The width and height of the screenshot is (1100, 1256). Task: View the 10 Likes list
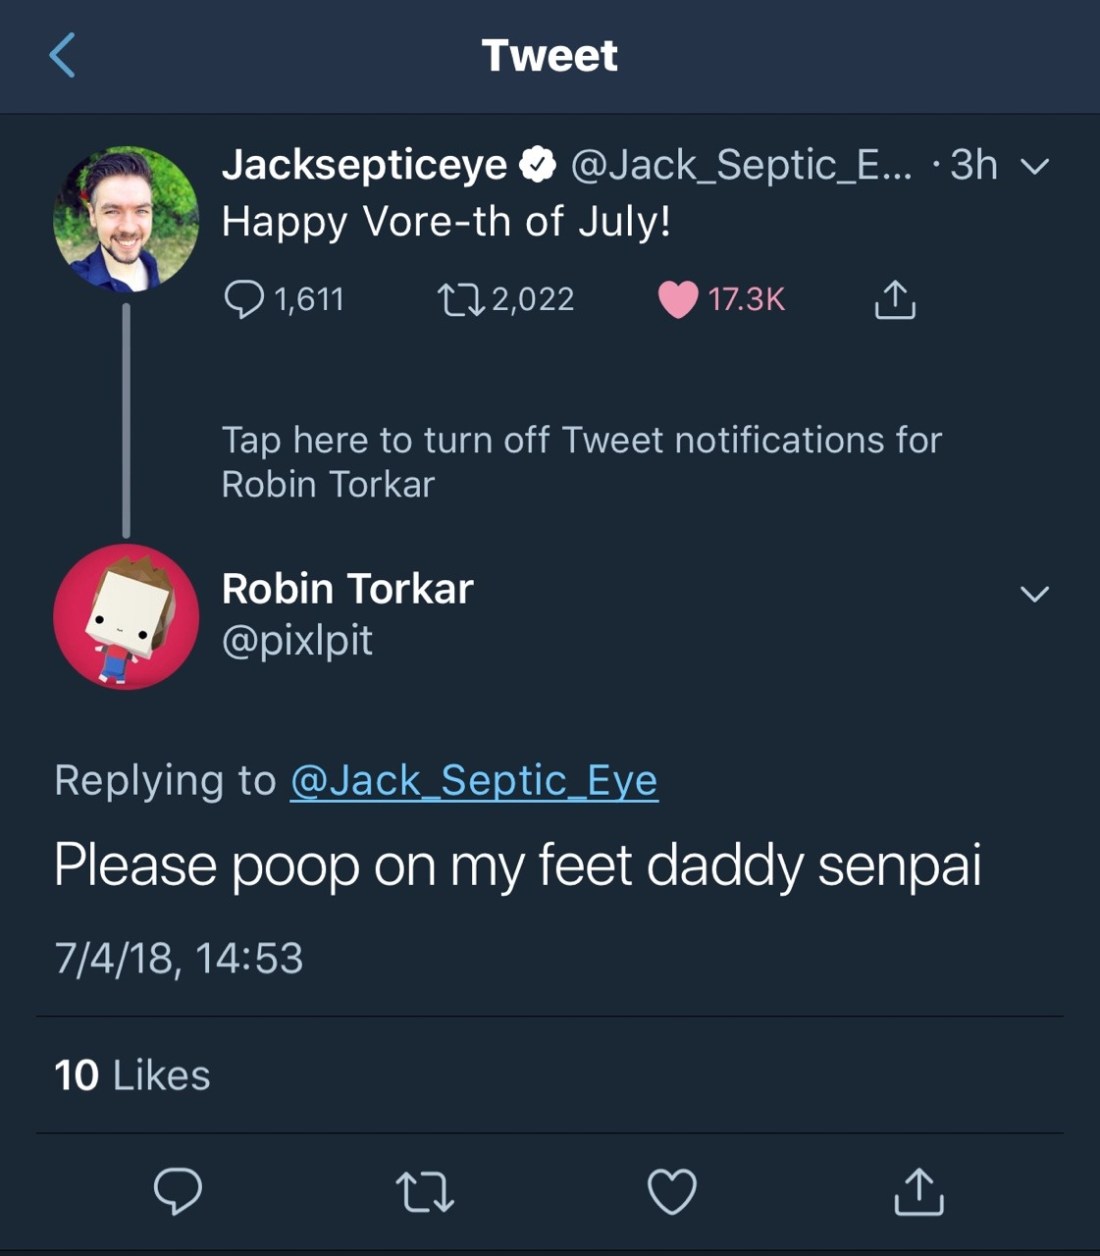[132, 1075]
